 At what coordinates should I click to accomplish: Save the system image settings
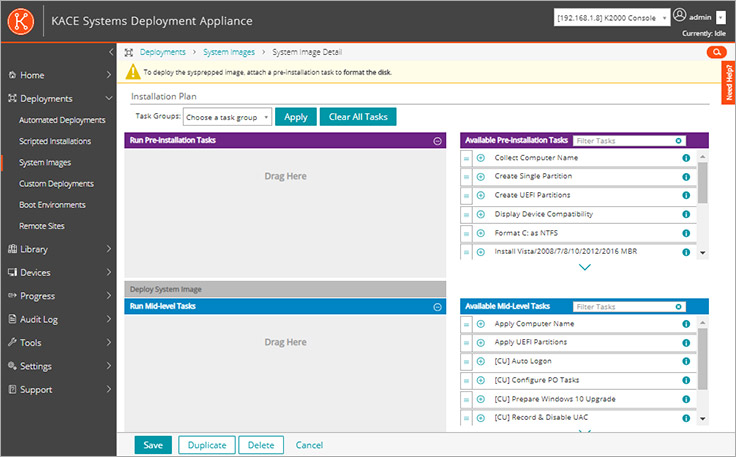(153, 445)
